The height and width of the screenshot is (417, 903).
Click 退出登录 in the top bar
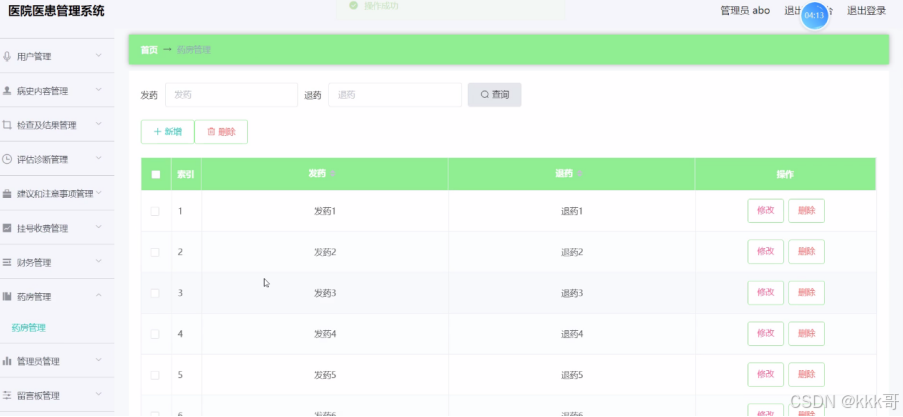coord(866,10)
